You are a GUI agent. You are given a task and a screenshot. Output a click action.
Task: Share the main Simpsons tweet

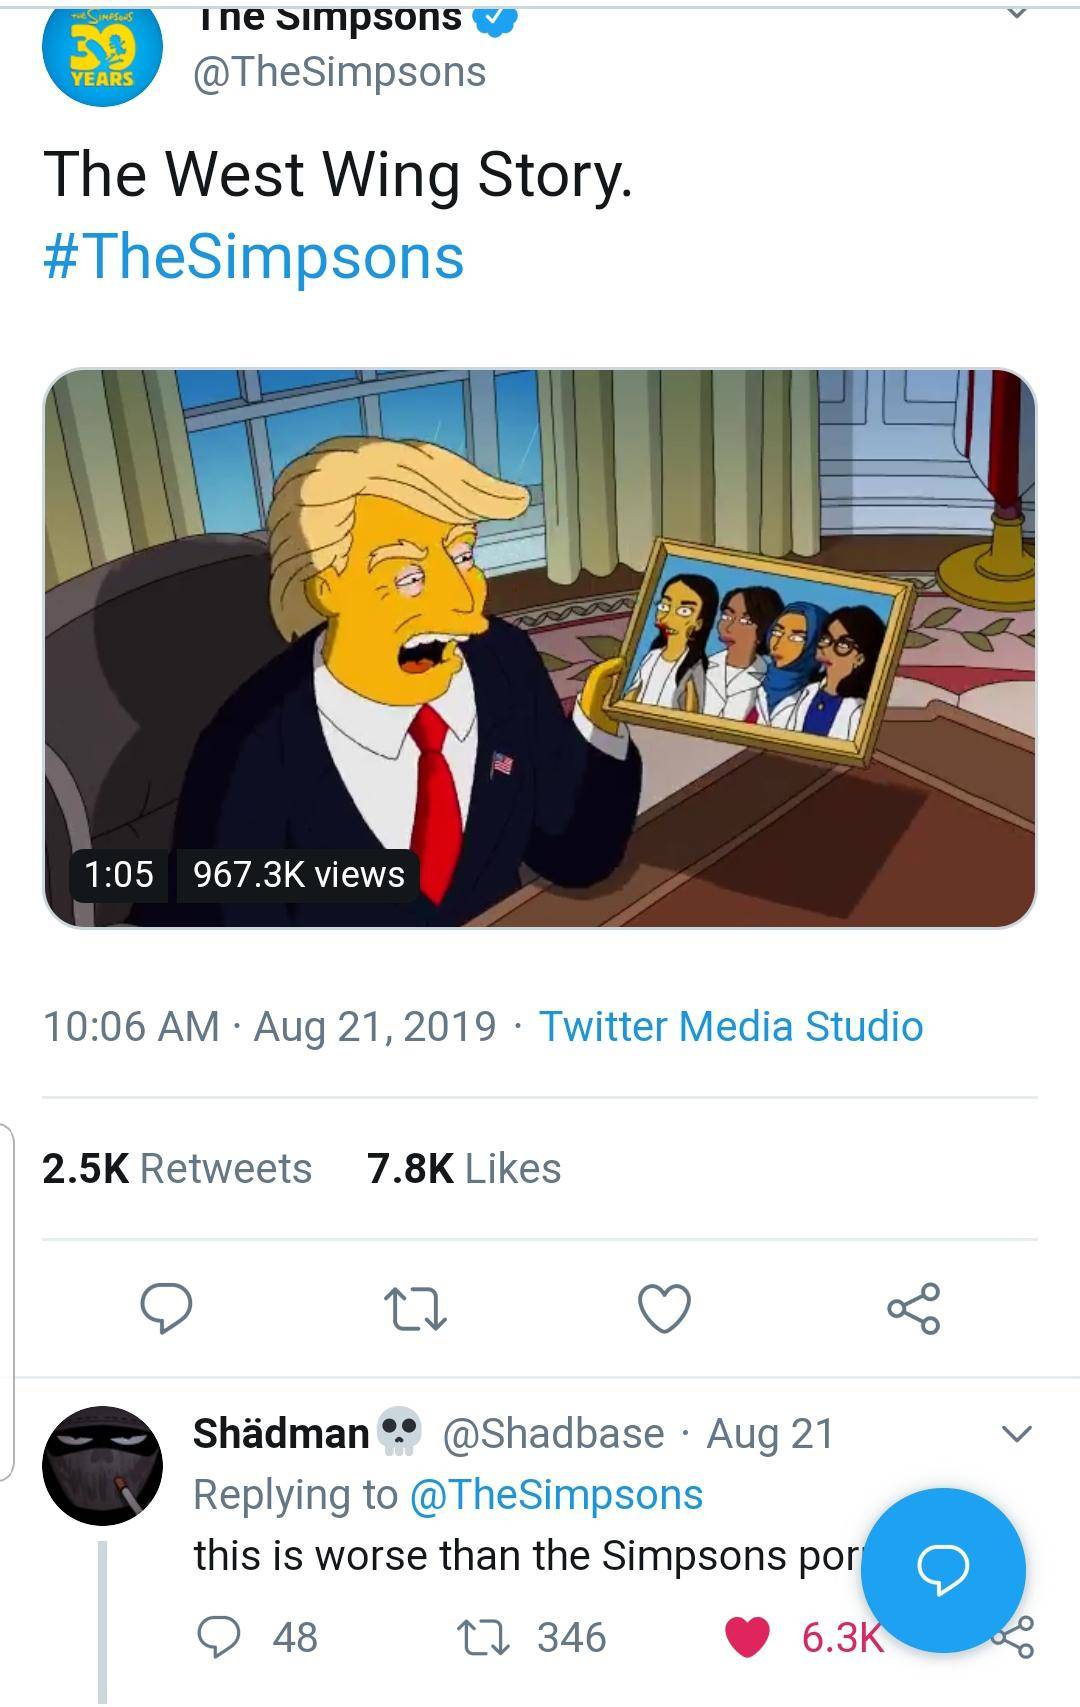(914, 1308)
